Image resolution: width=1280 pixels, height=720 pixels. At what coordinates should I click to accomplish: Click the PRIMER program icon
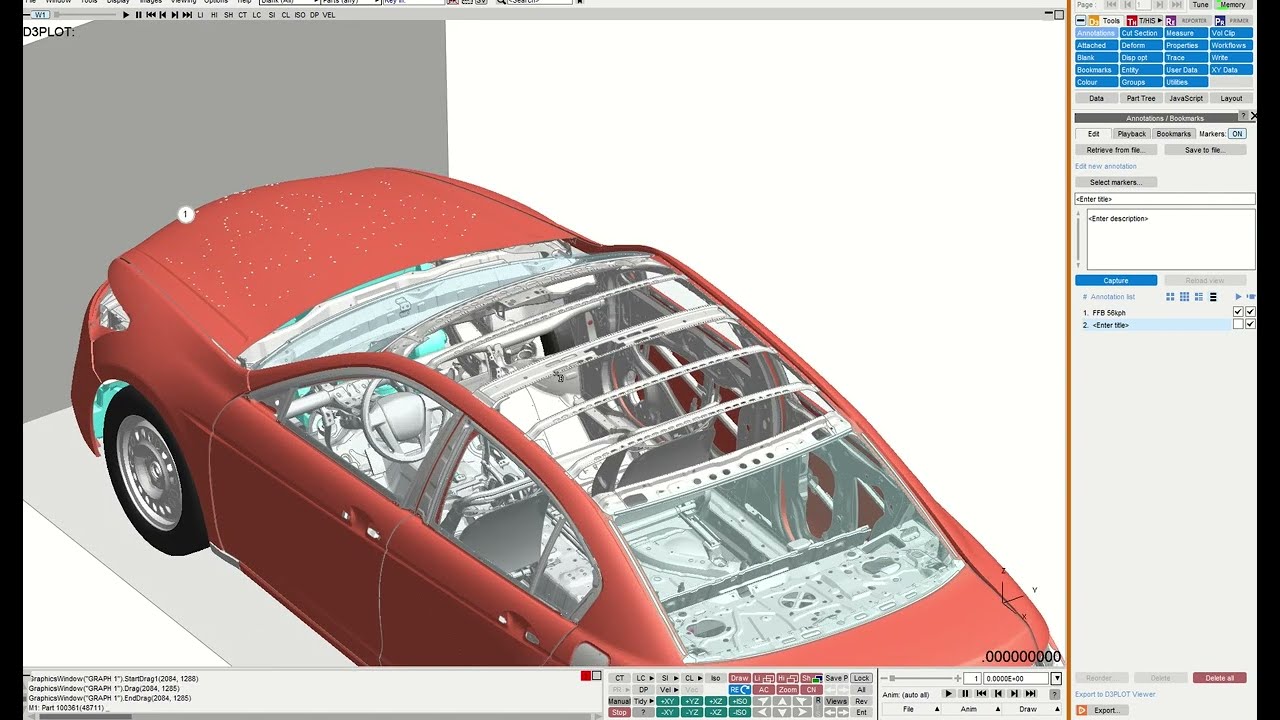pyautogui.click(x=1220, y=21)
